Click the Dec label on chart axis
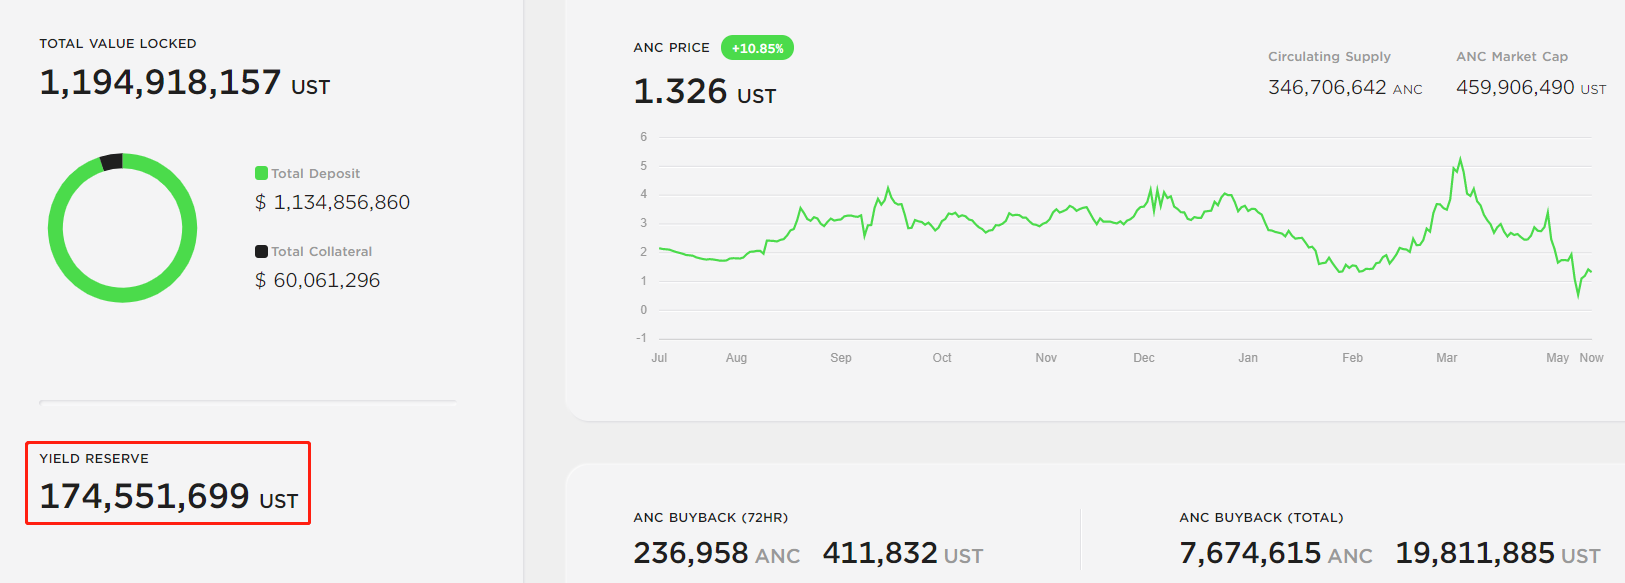 pyautogui.click(x=1144, y=358)
